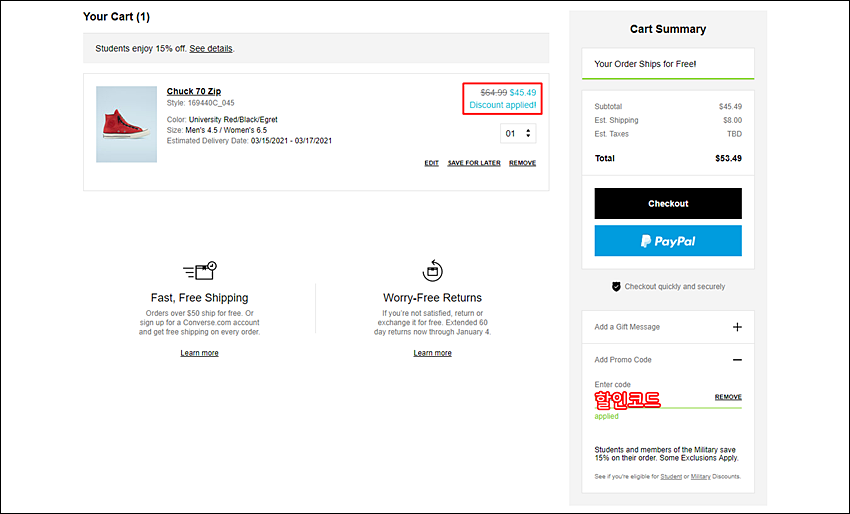Viewport: 850px width, 514px height.
Task: Click the Est. Shipping value $8.00
Action: 732,120
